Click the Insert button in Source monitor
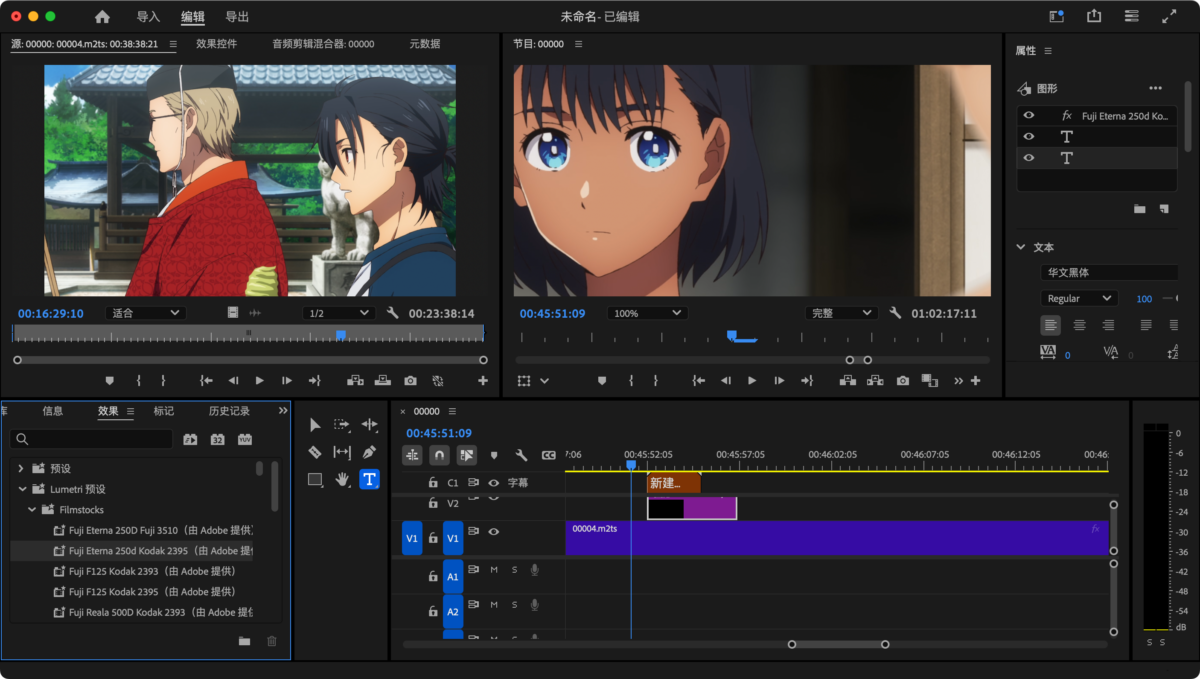The height and width of the screenshot is (679, 1200). [355, 381]
